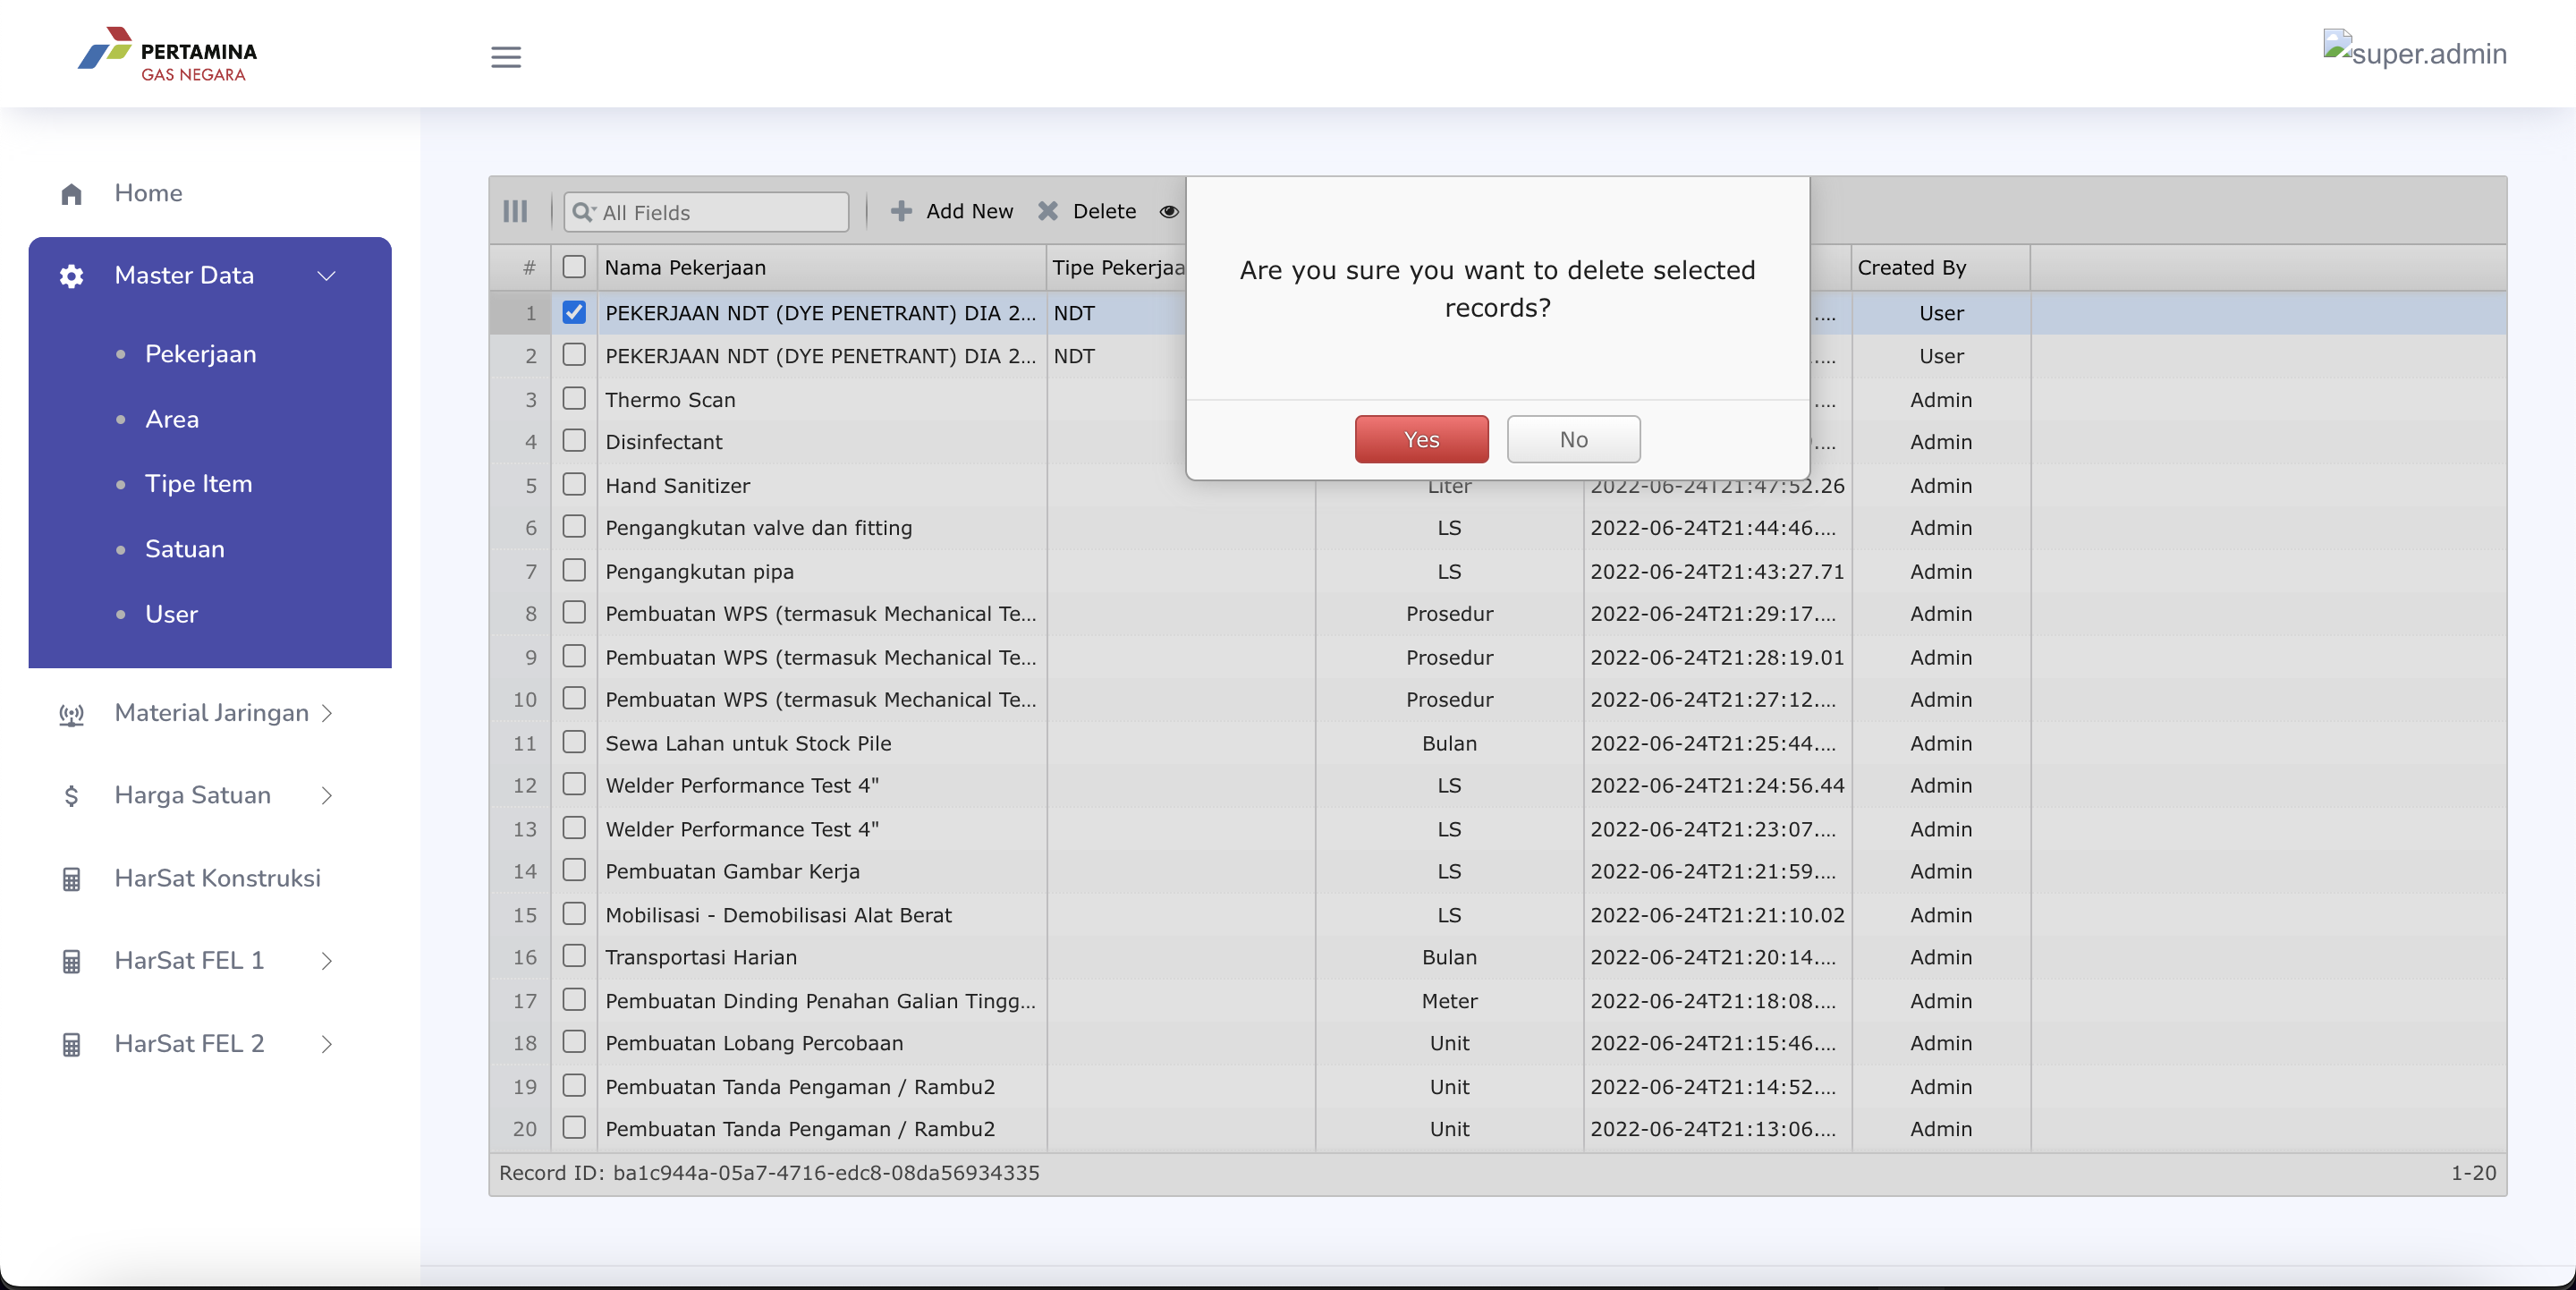This screenshot has height=1290, width=2576.
Task: Sort by Nama Pekerjaan column header
Action: pos(821,268)
